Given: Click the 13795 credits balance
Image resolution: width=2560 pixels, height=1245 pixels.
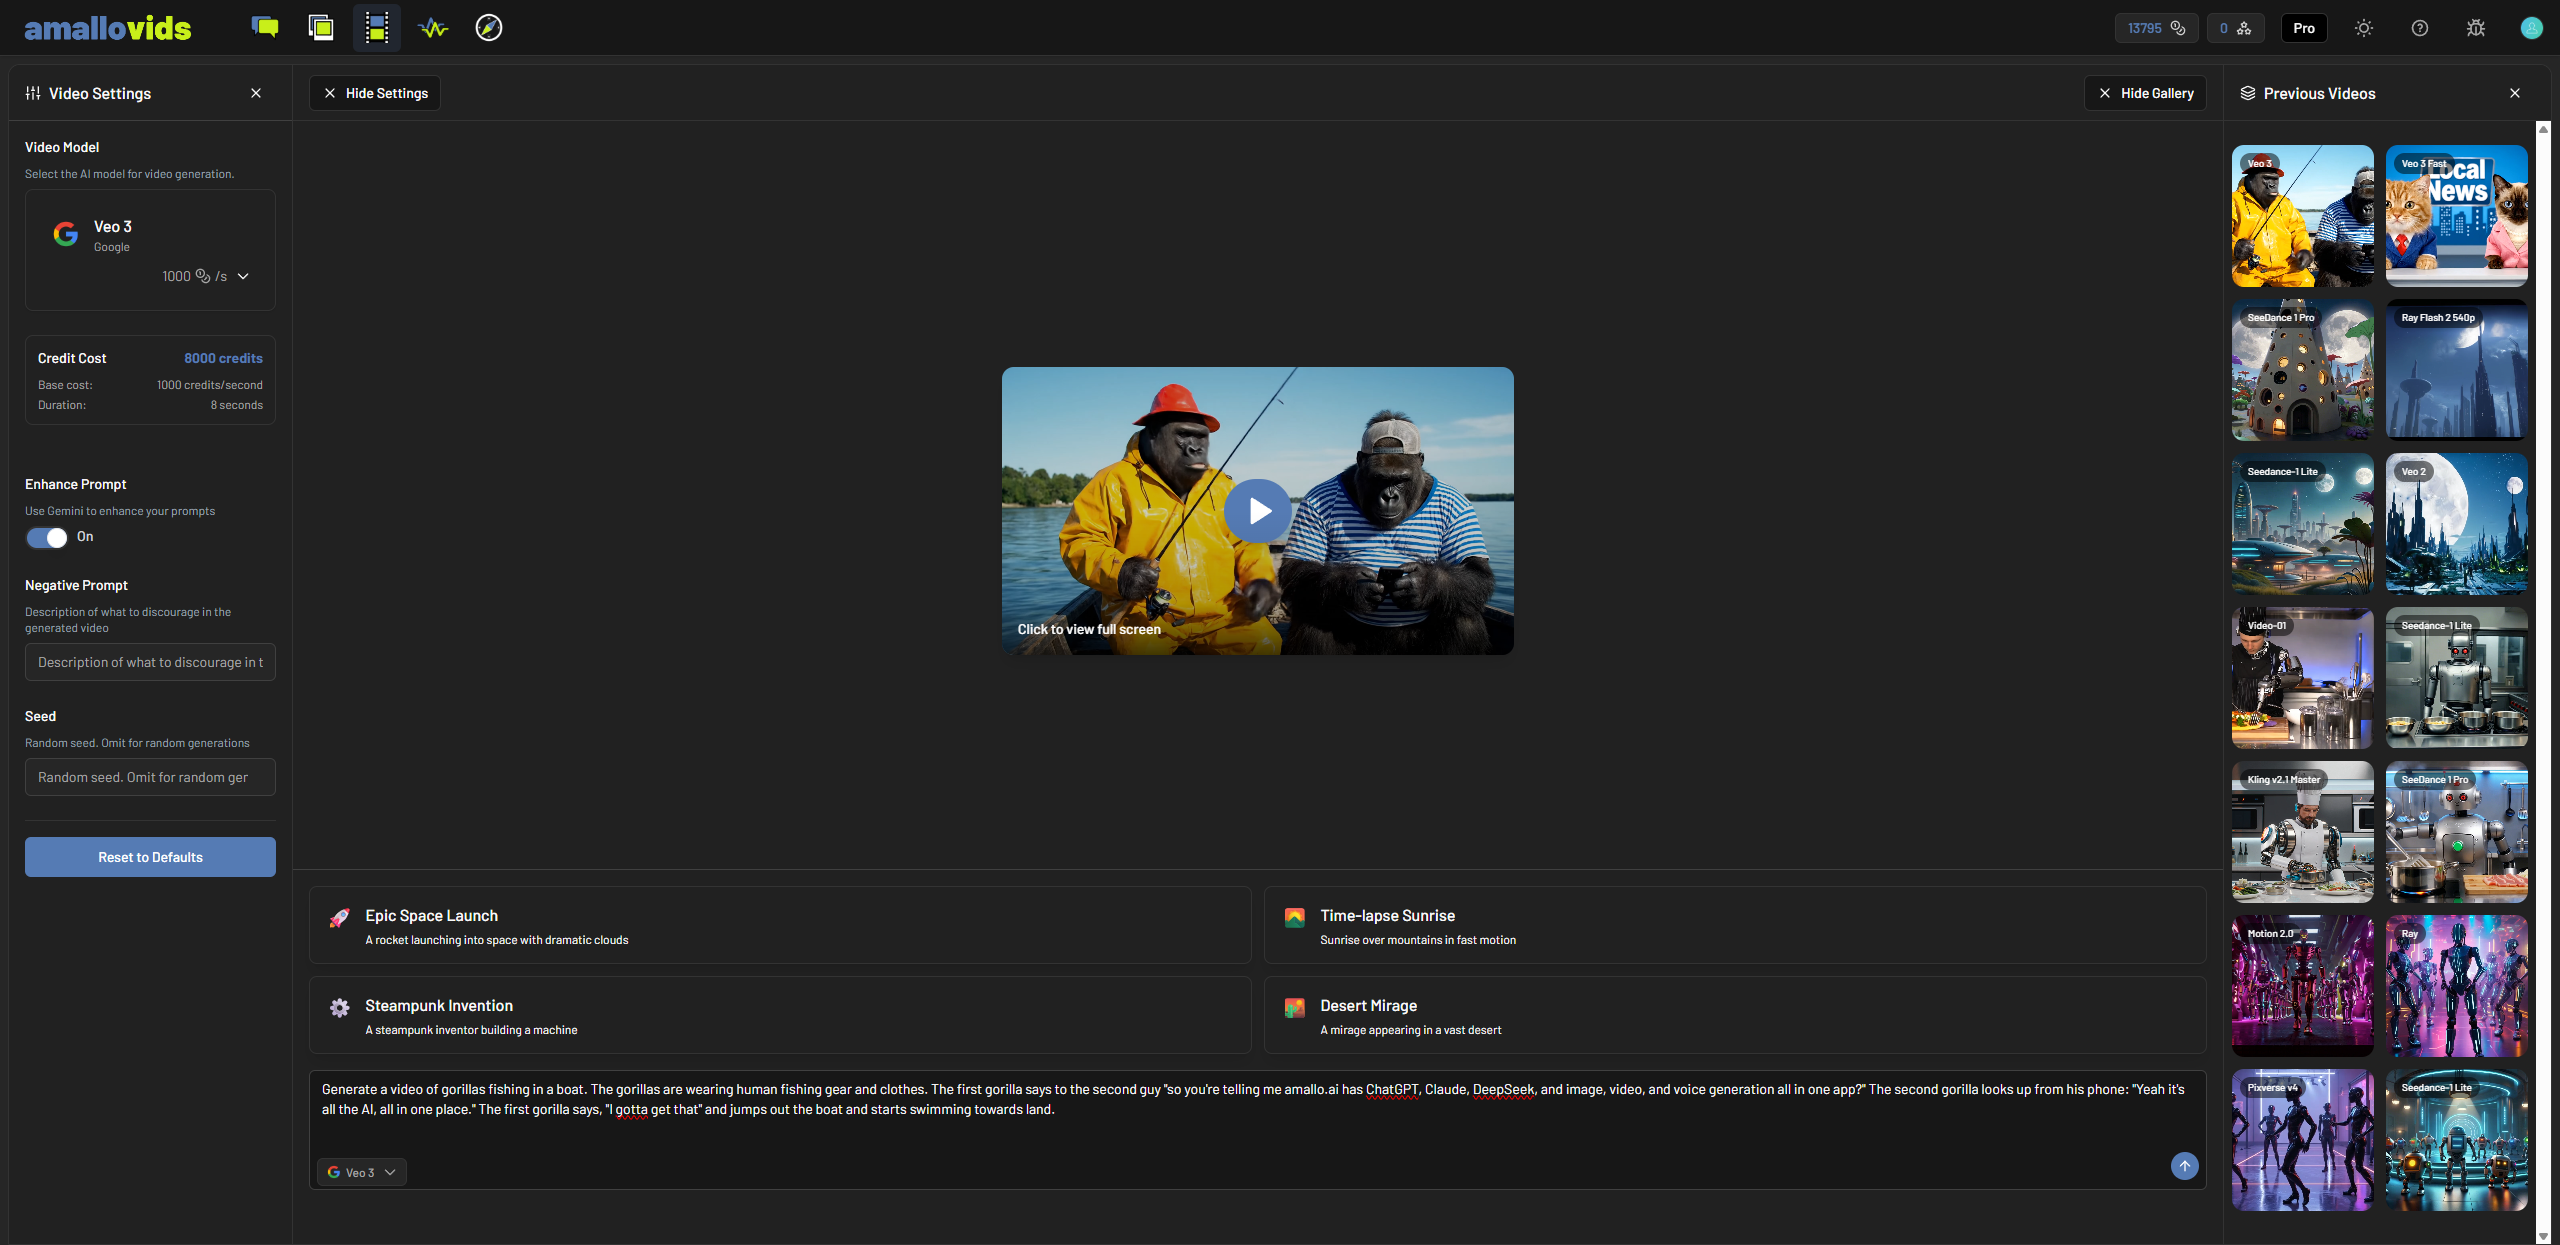Looking at the screenshot, I should pos(2156,28).
